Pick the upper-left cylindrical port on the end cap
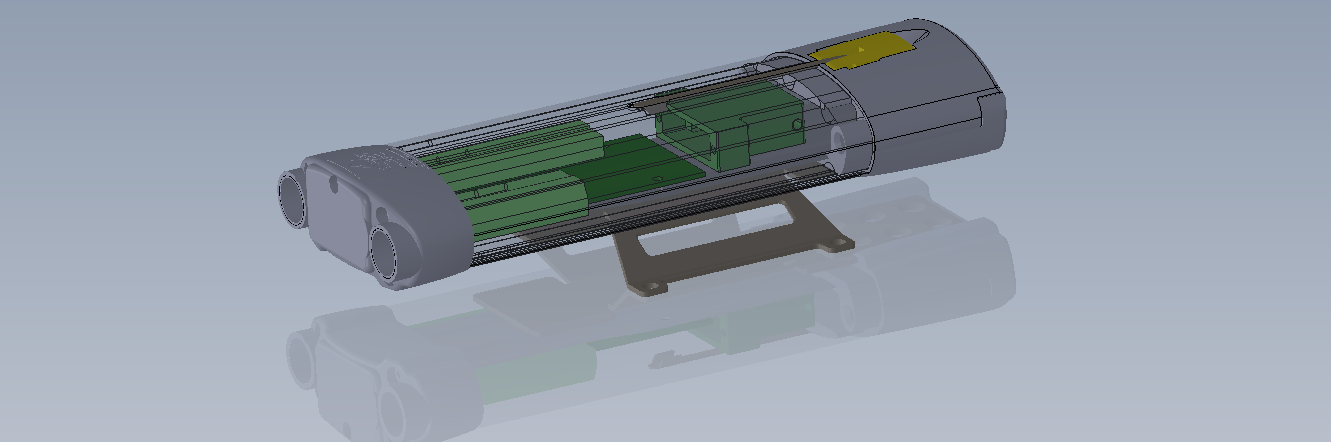 point(293,196)
